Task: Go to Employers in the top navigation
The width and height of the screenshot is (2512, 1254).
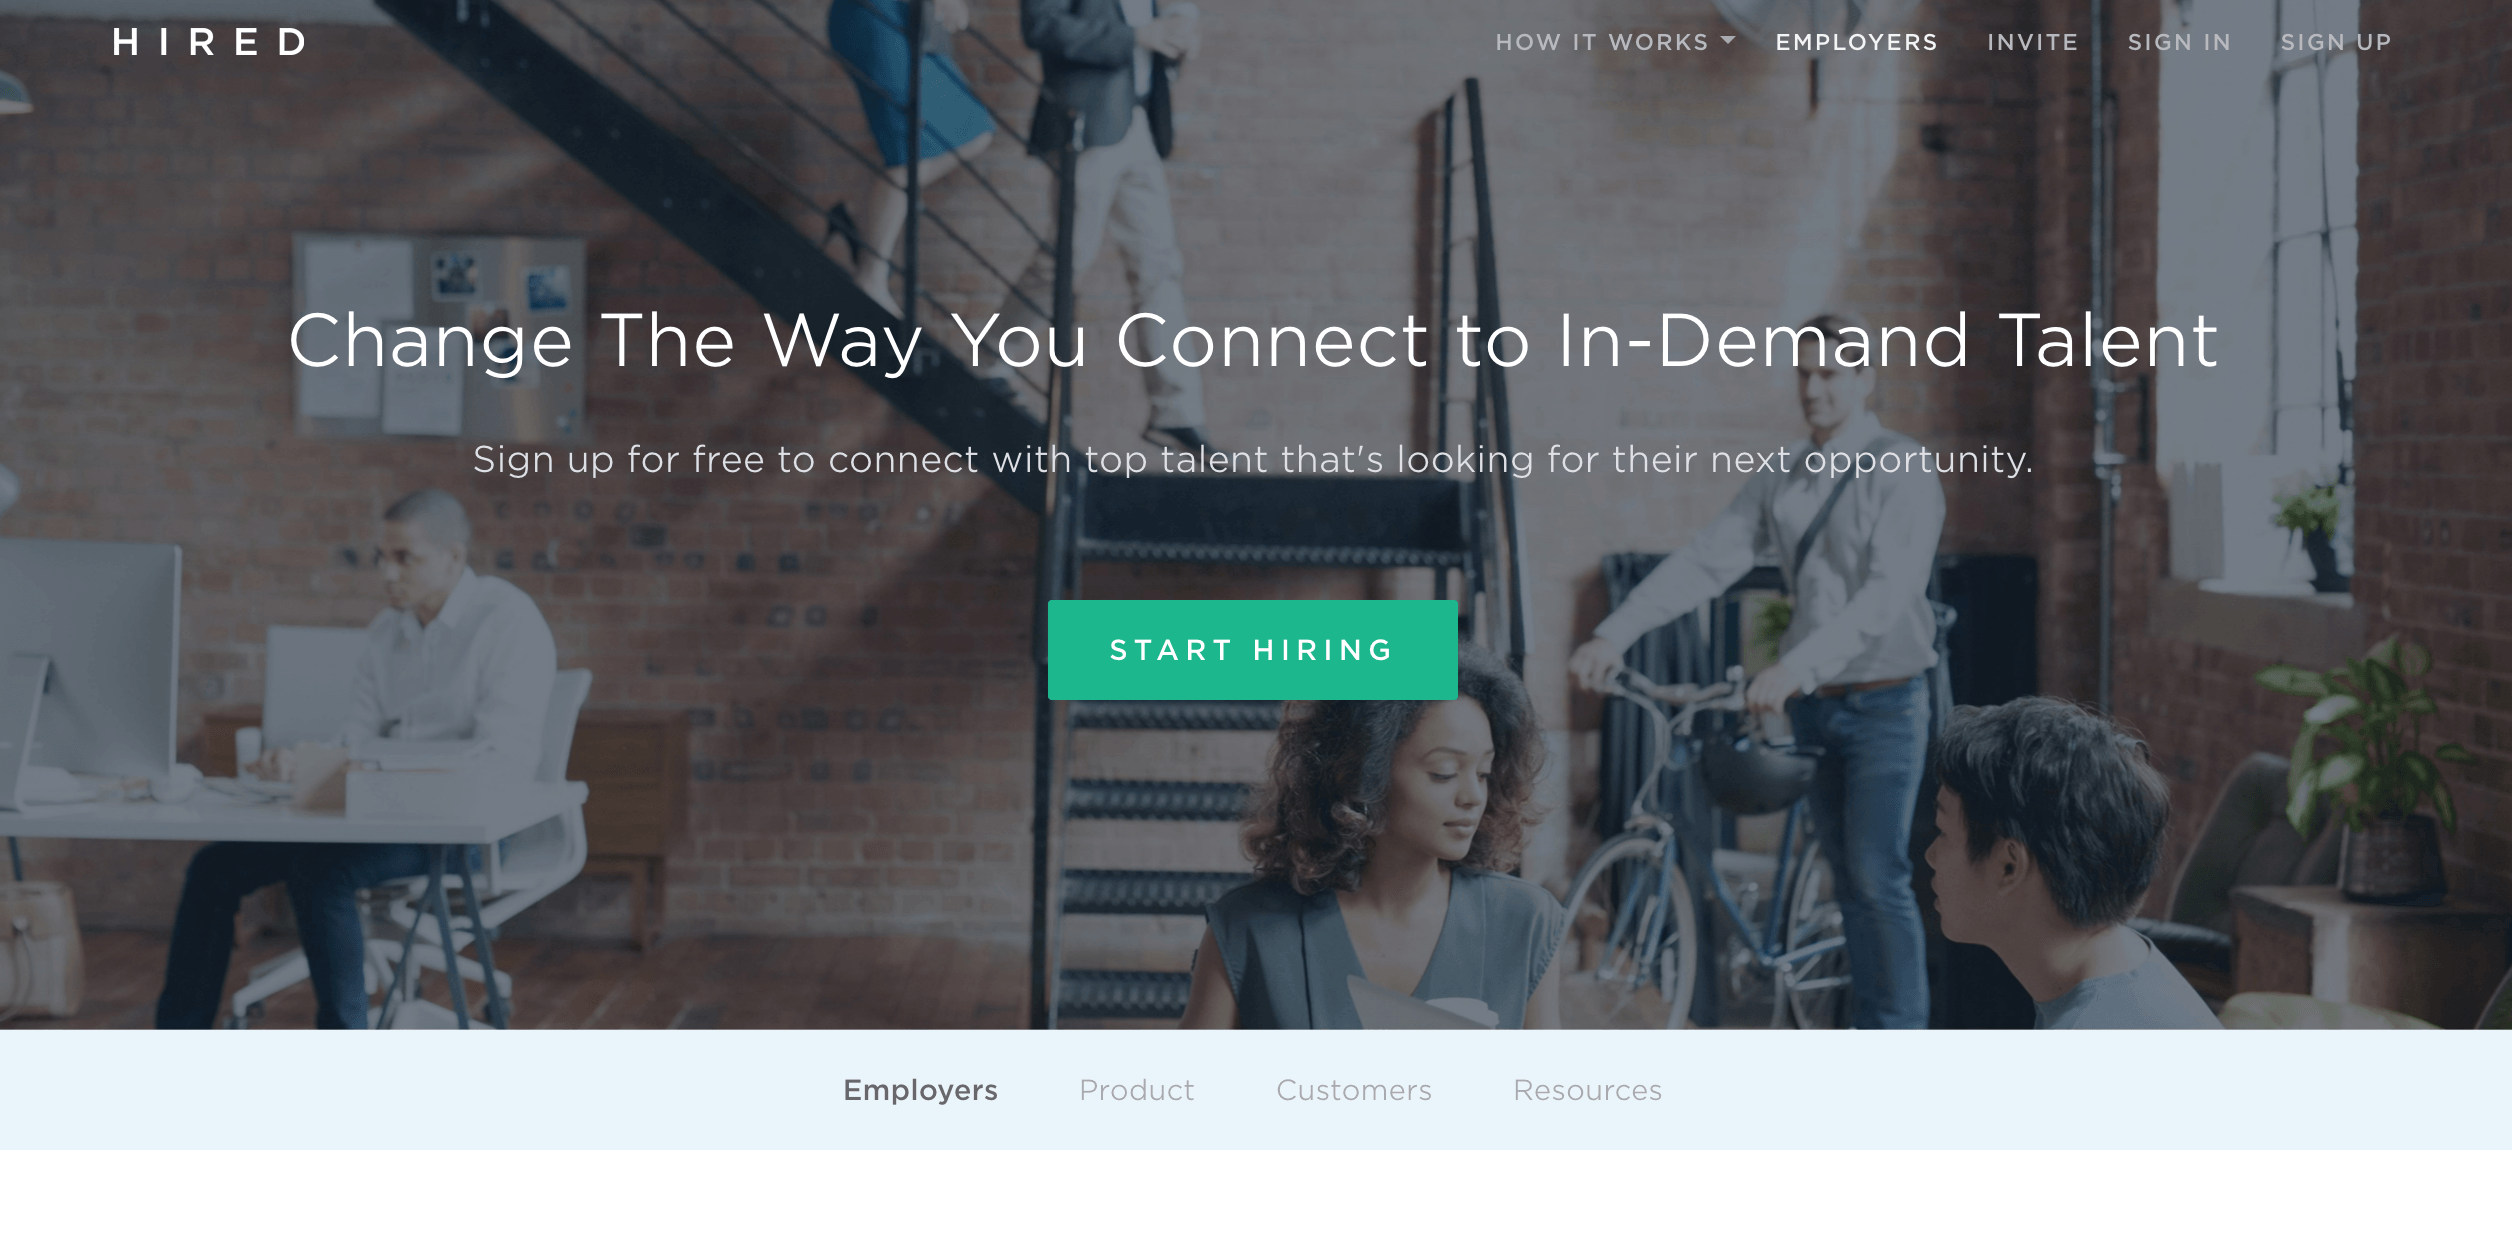Action: 1856,42
